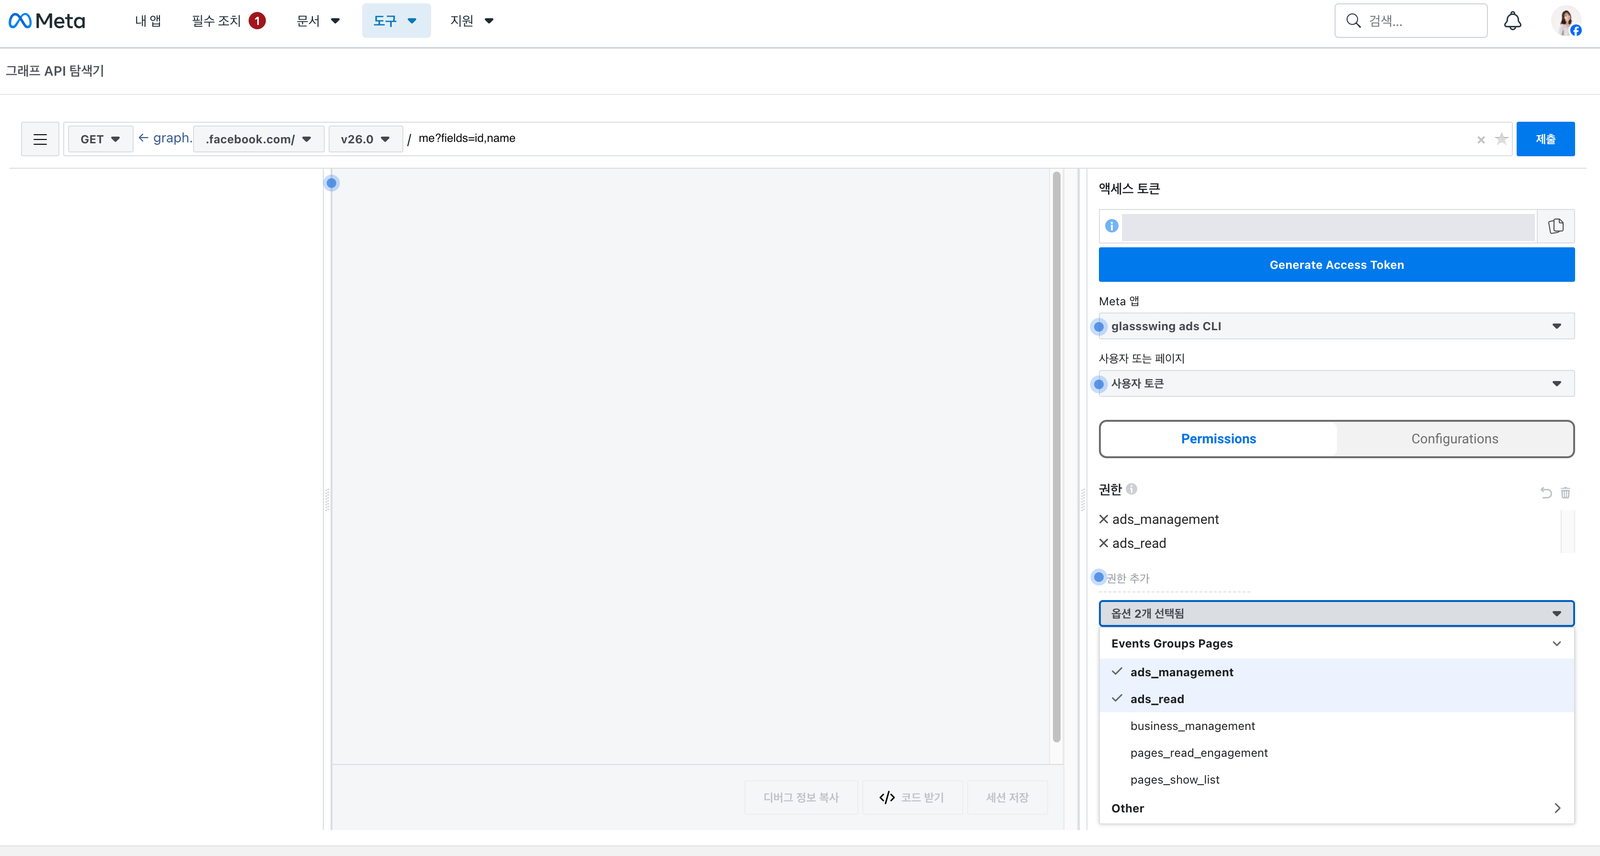Open the 지원 menu
The height and width of the screenshot is (856, 1600).
pyautogui.click(x=472, y=20)
